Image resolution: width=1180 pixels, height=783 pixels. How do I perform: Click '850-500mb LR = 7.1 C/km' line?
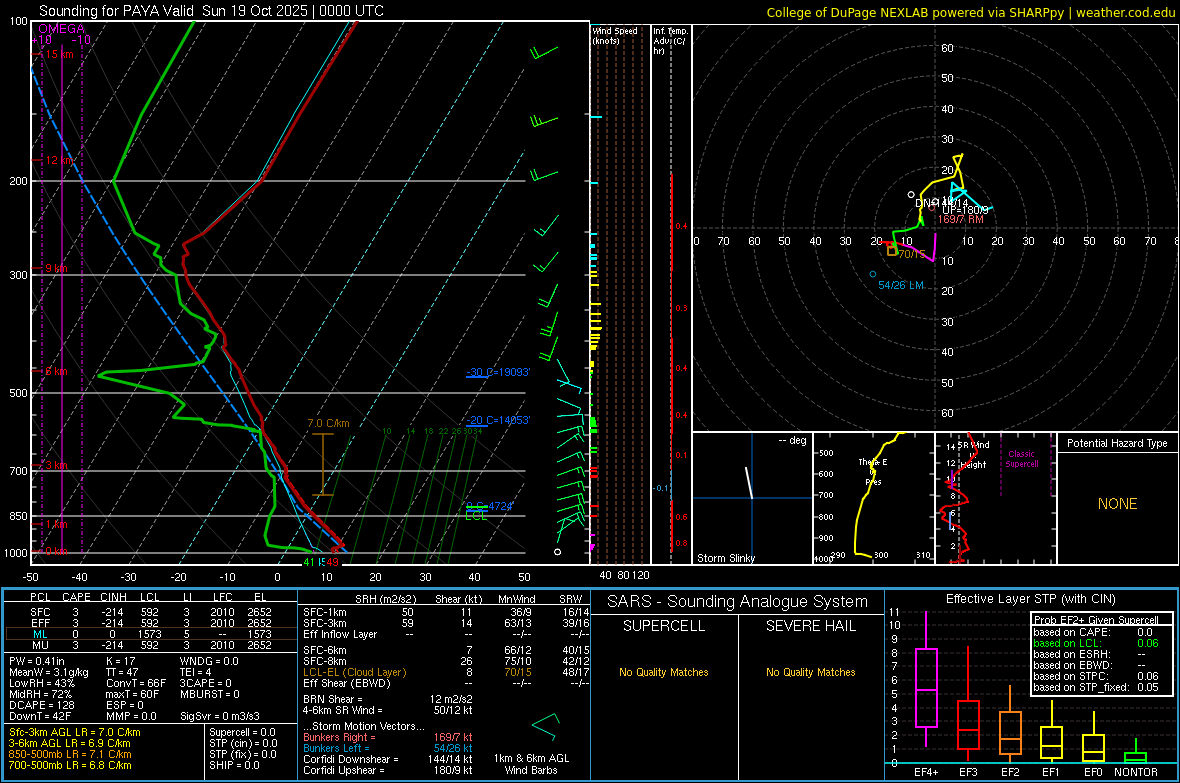click(x=70, y=754)
